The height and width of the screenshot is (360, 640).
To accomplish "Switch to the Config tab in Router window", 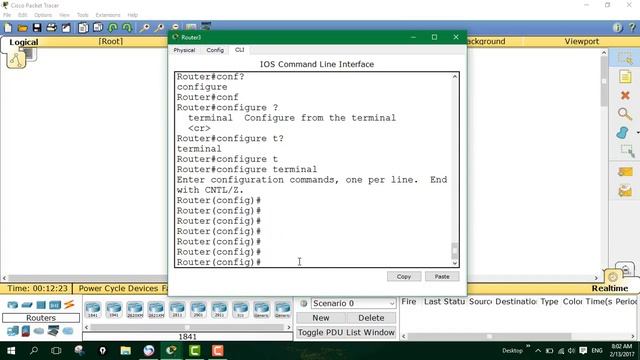I will point(215,50).
